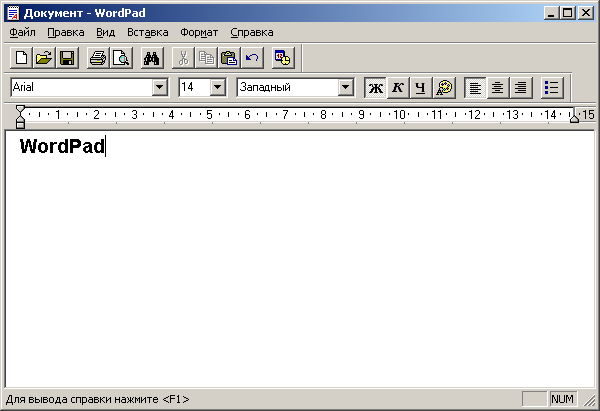
Task: Open Print Preview with the magnifier page icon
Action: point(121,58)
